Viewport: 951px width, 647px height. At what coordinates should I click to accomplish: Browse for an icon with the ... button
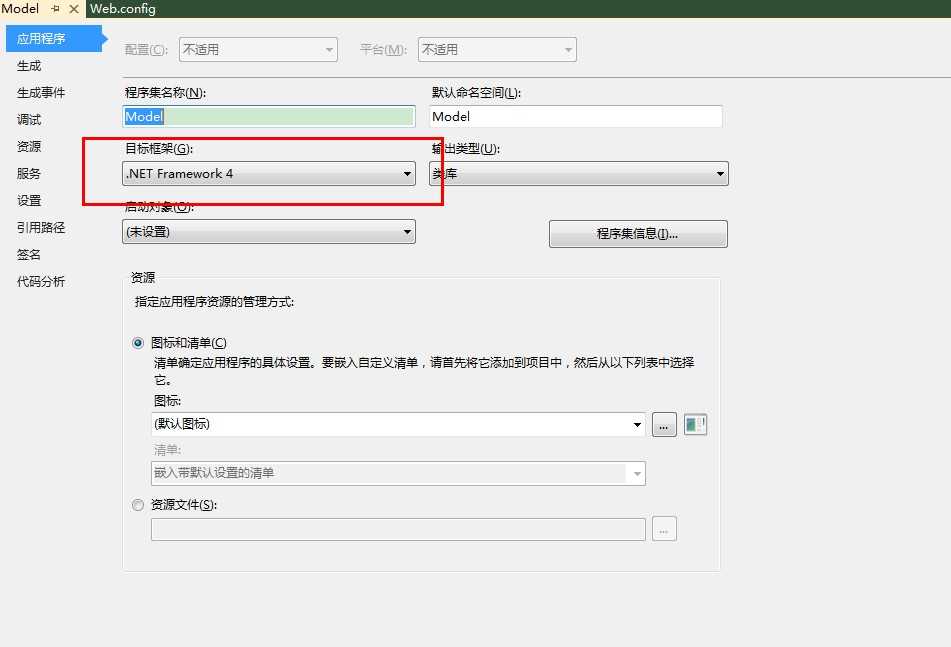click(664, 424)
